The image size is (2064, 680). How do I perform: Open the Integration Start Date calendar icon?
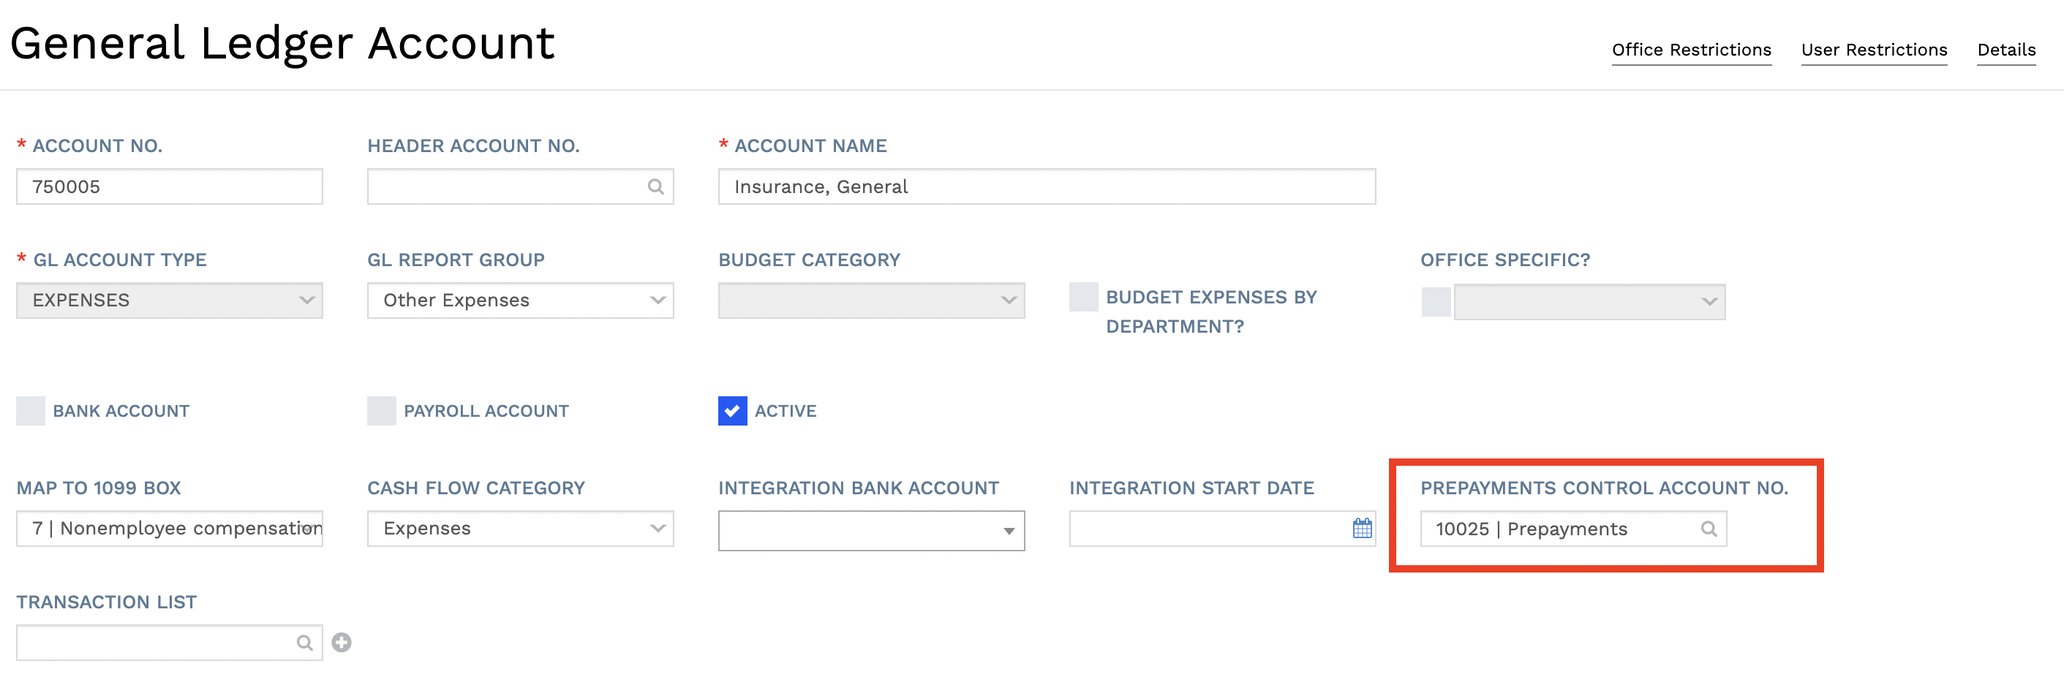coord(1362,528)
